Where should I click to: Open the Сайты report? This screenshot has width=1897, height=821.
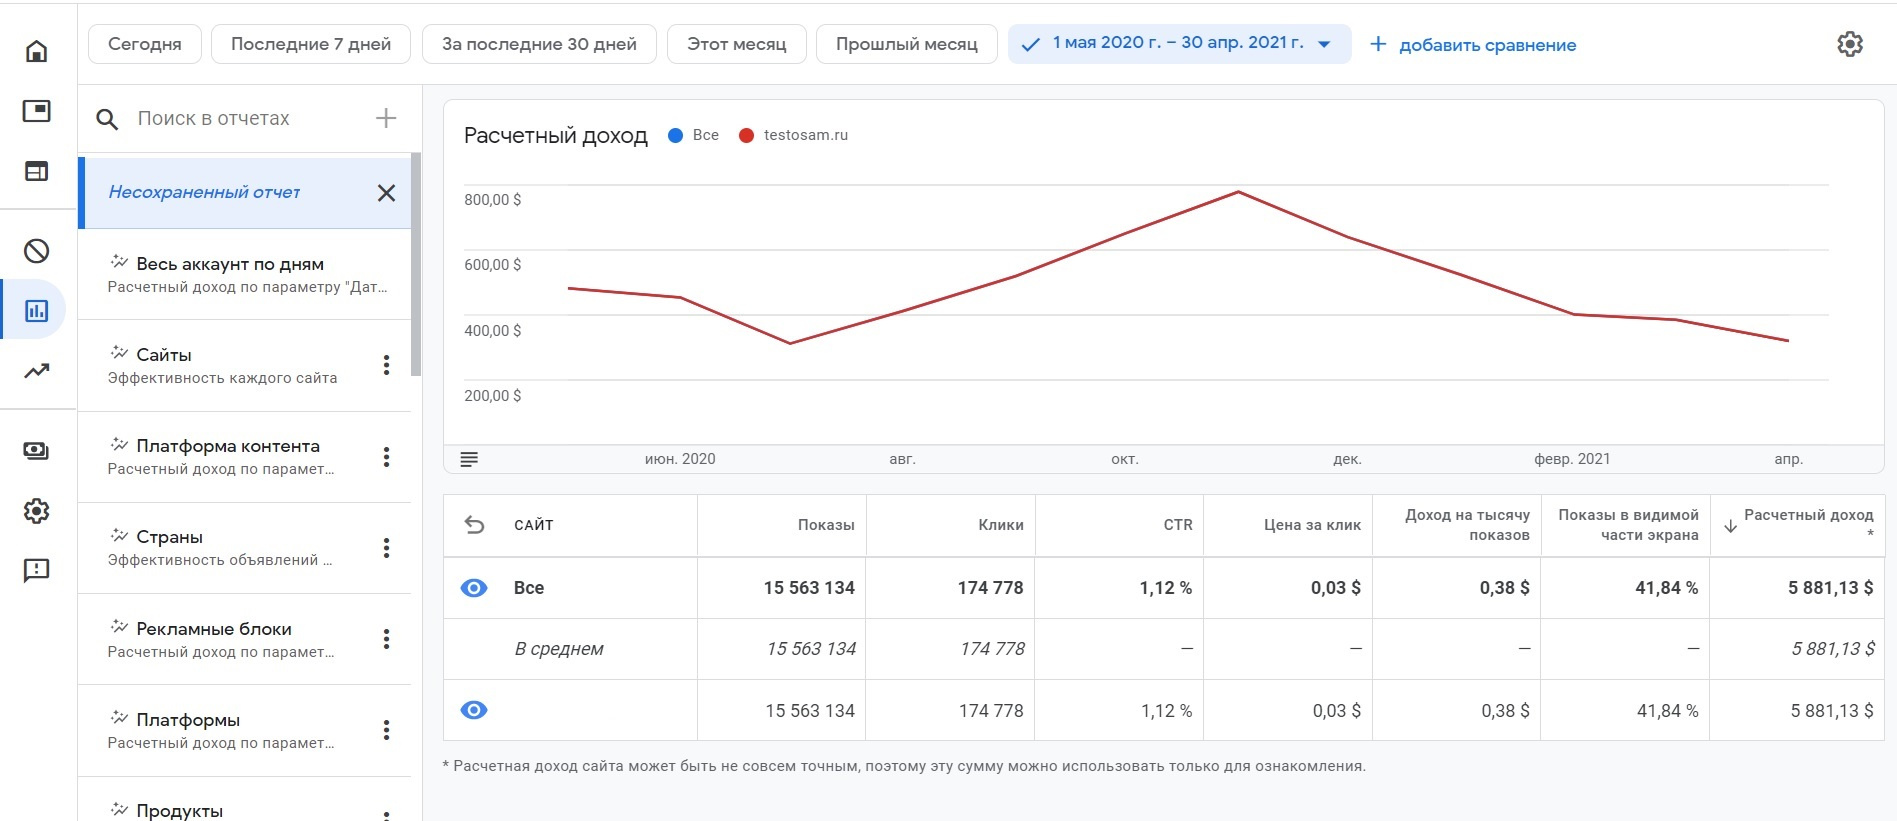(245, 365)
